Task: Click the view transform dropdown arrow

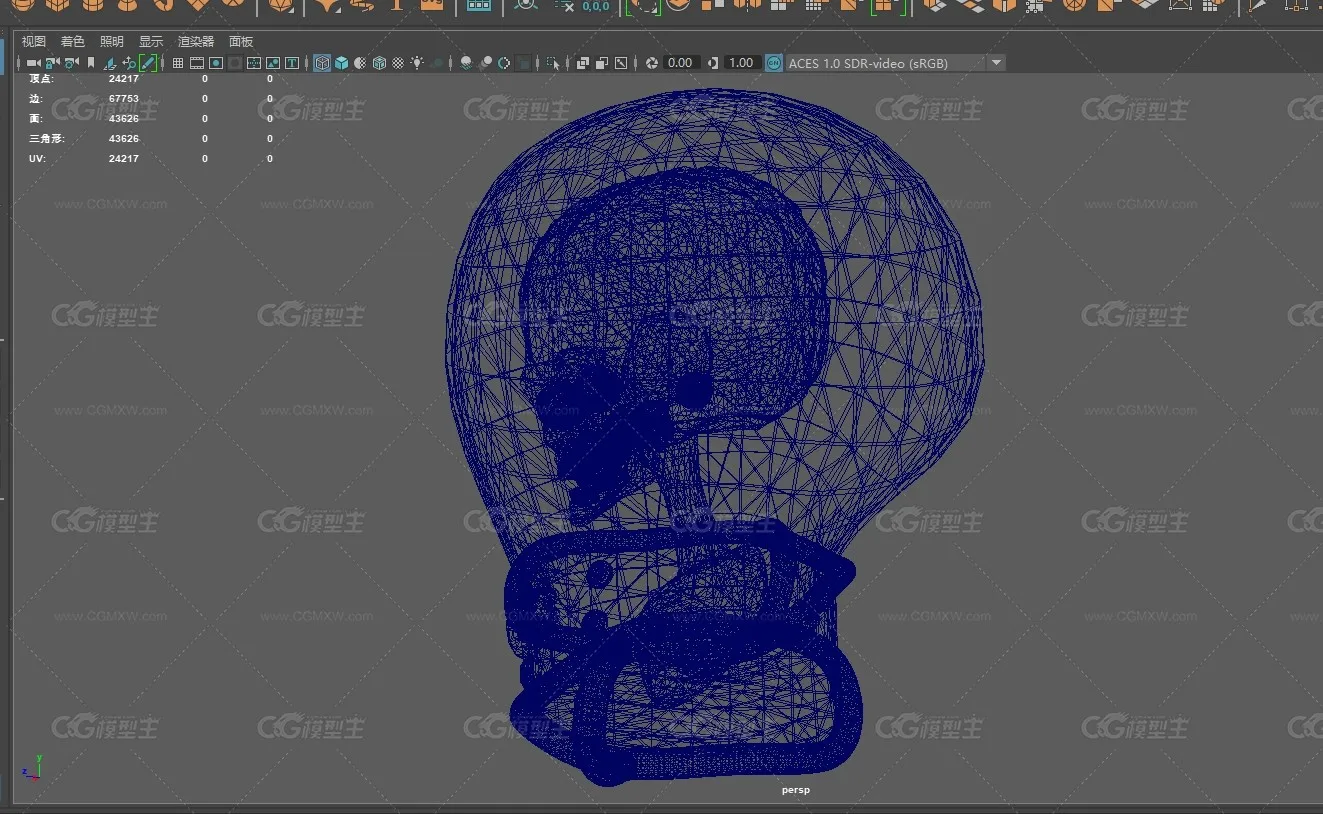Action: [x=996, y=63]
